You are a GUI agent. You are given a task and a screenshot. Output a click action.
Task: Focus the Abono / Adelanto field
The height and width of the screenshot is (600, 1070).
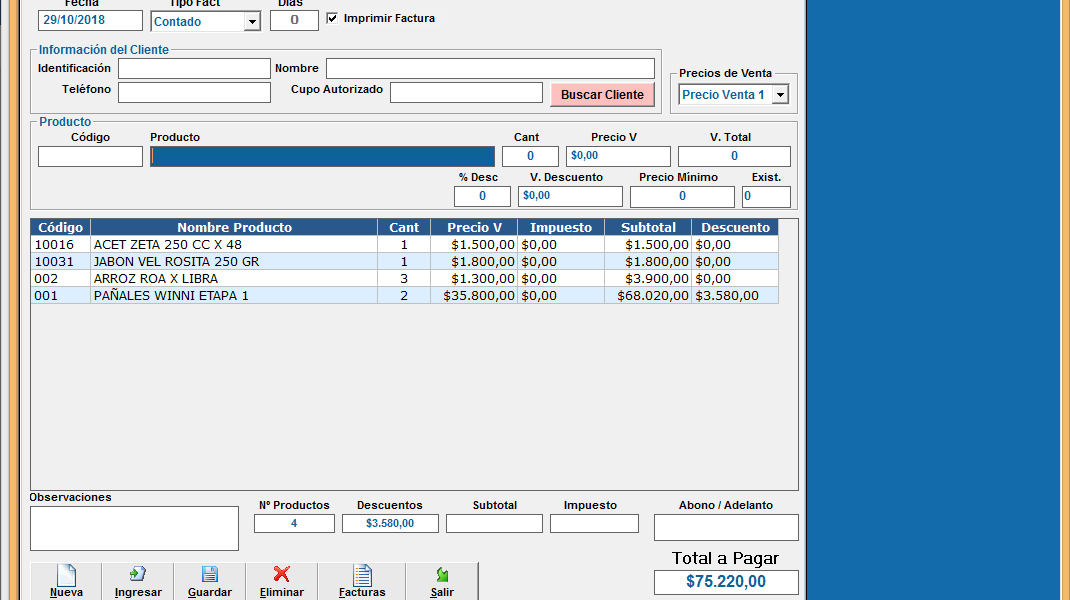tap(726, 527)
